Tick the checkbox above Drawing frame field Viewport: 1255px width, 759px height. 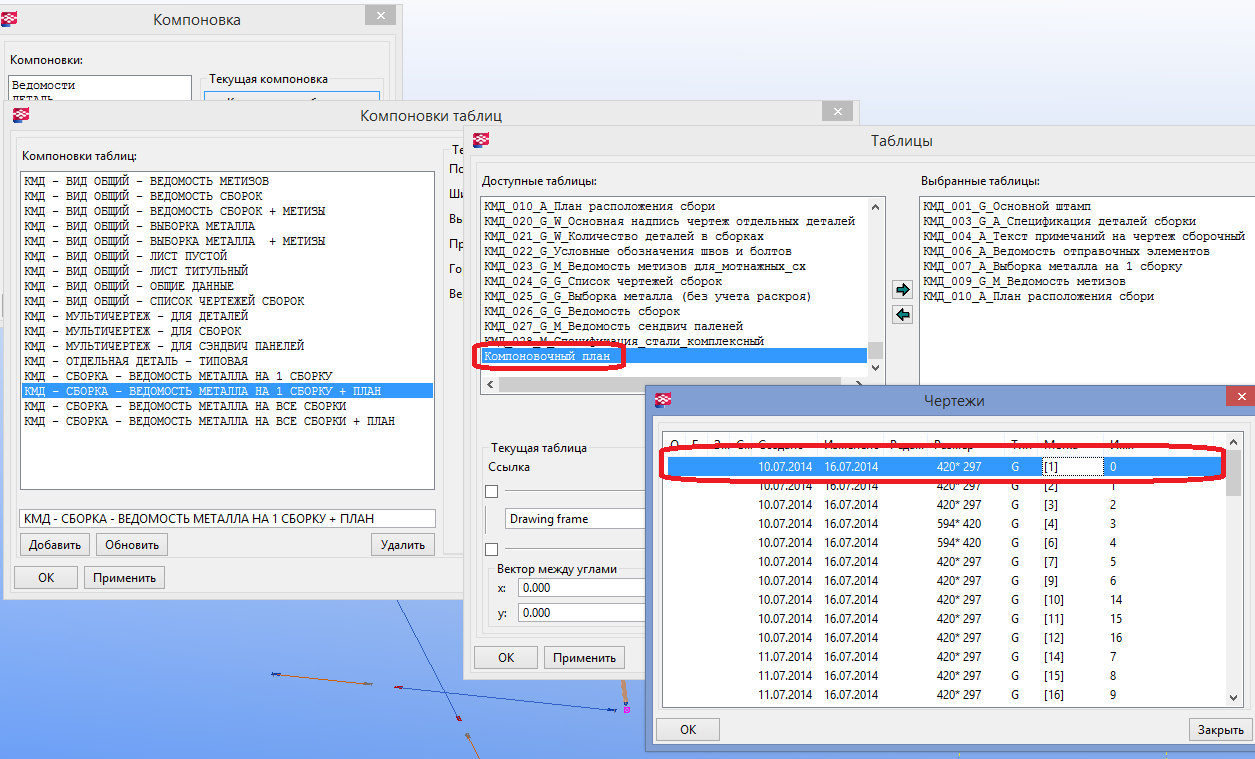(491, 491)
